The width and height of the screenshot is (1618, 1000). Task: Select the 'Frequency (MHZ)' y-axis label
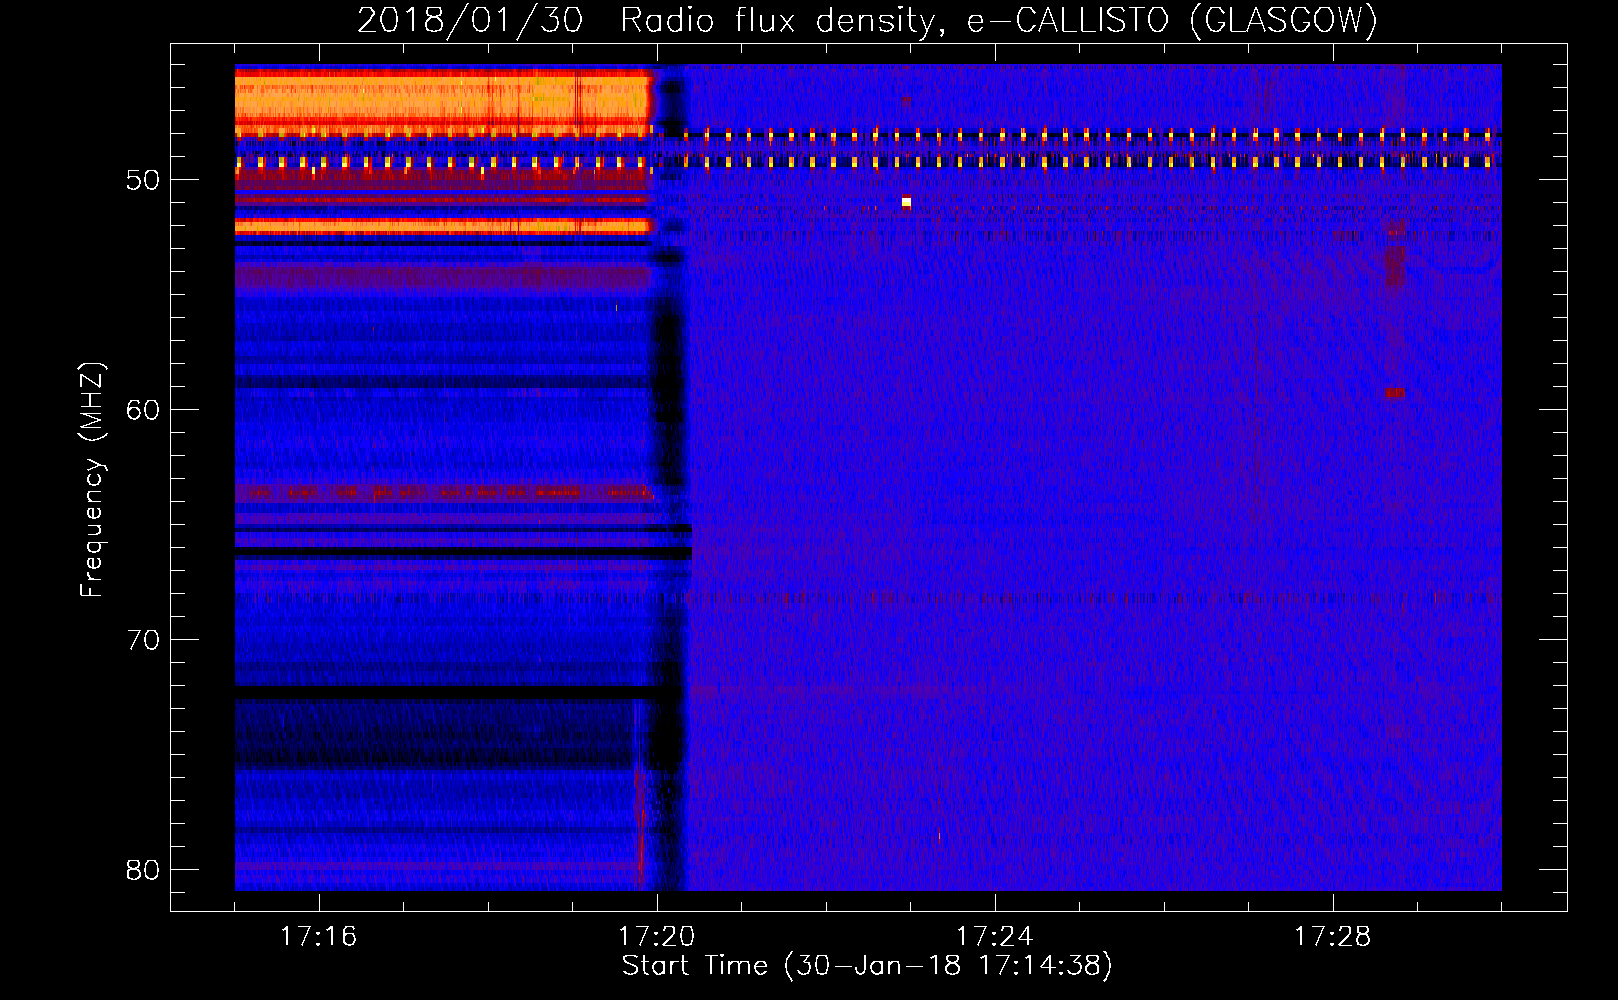91,480
